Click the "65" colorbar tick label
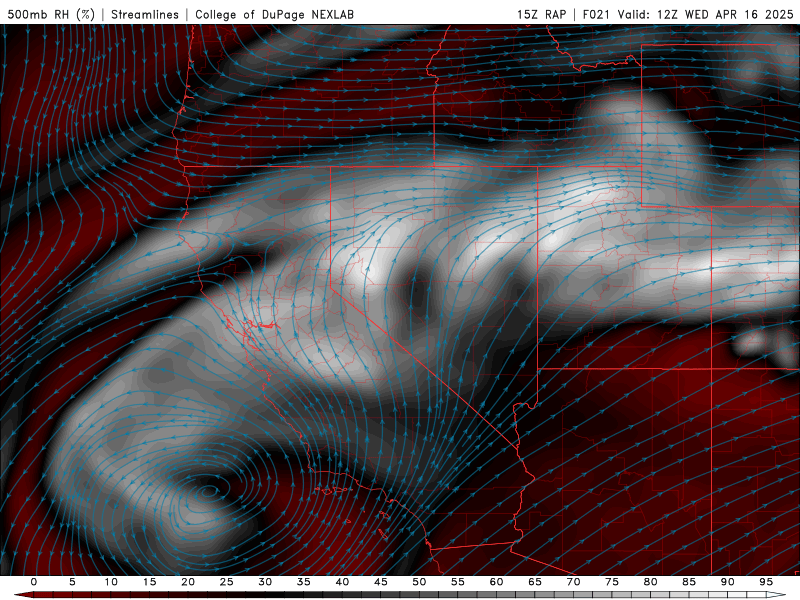The width and height of the screenshot is (800, 600). click(535, 582)
